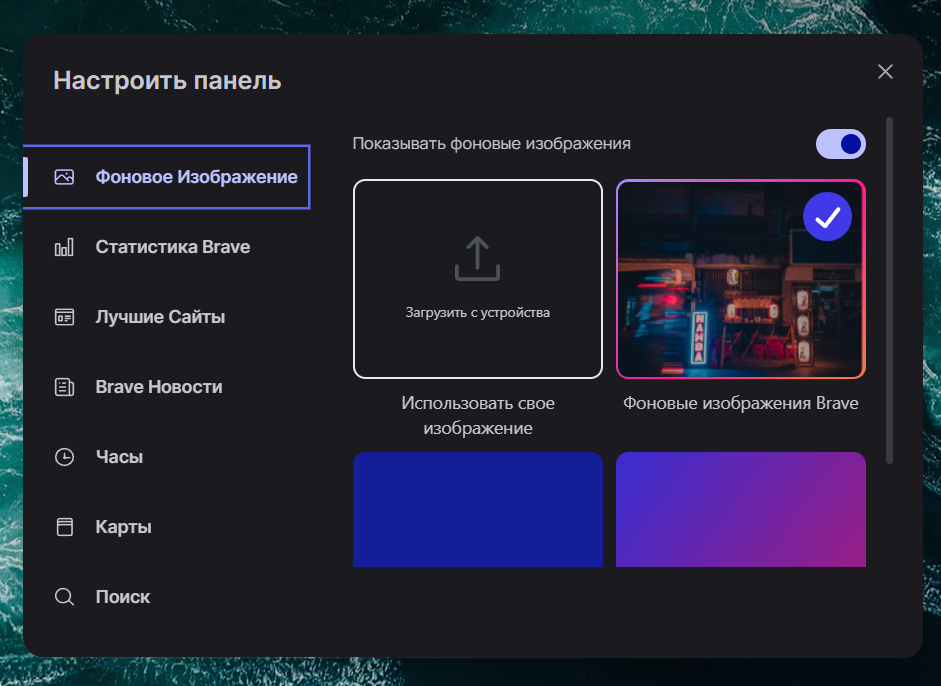This screenshot has height=686, width=941.
Task: Click the Brave Новости newspaper icon
Action: pos(64,387)
